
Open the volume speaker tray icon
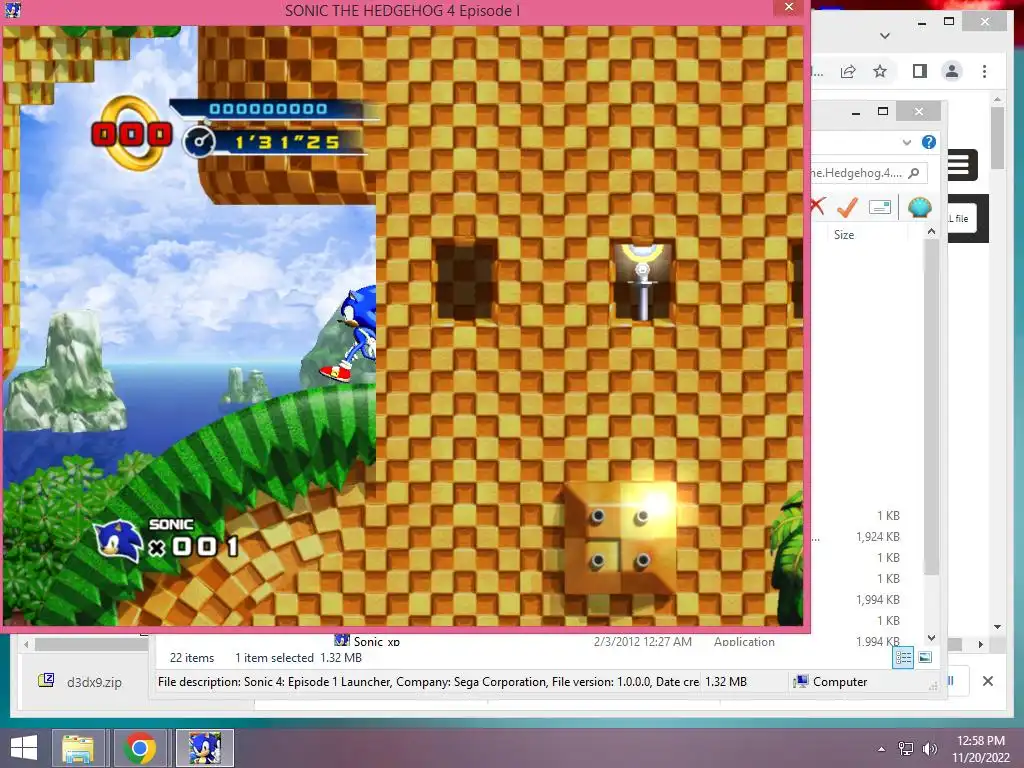point(929,748)
